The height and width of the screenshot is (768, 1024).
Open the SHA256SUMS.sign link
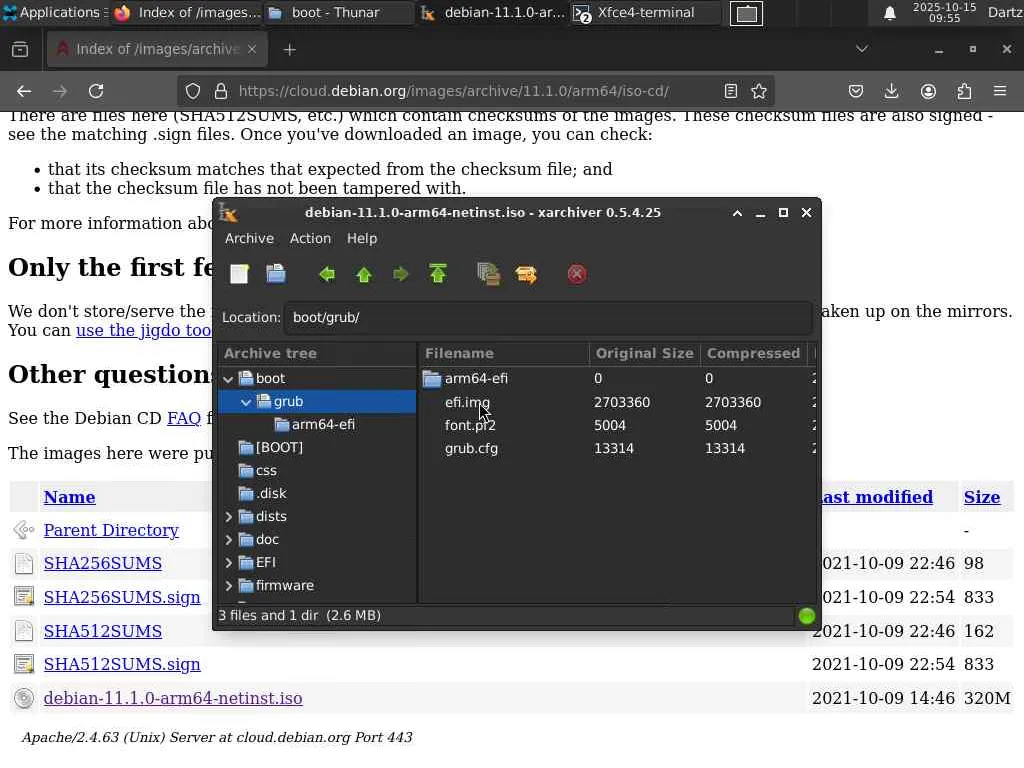coord(122,598)
